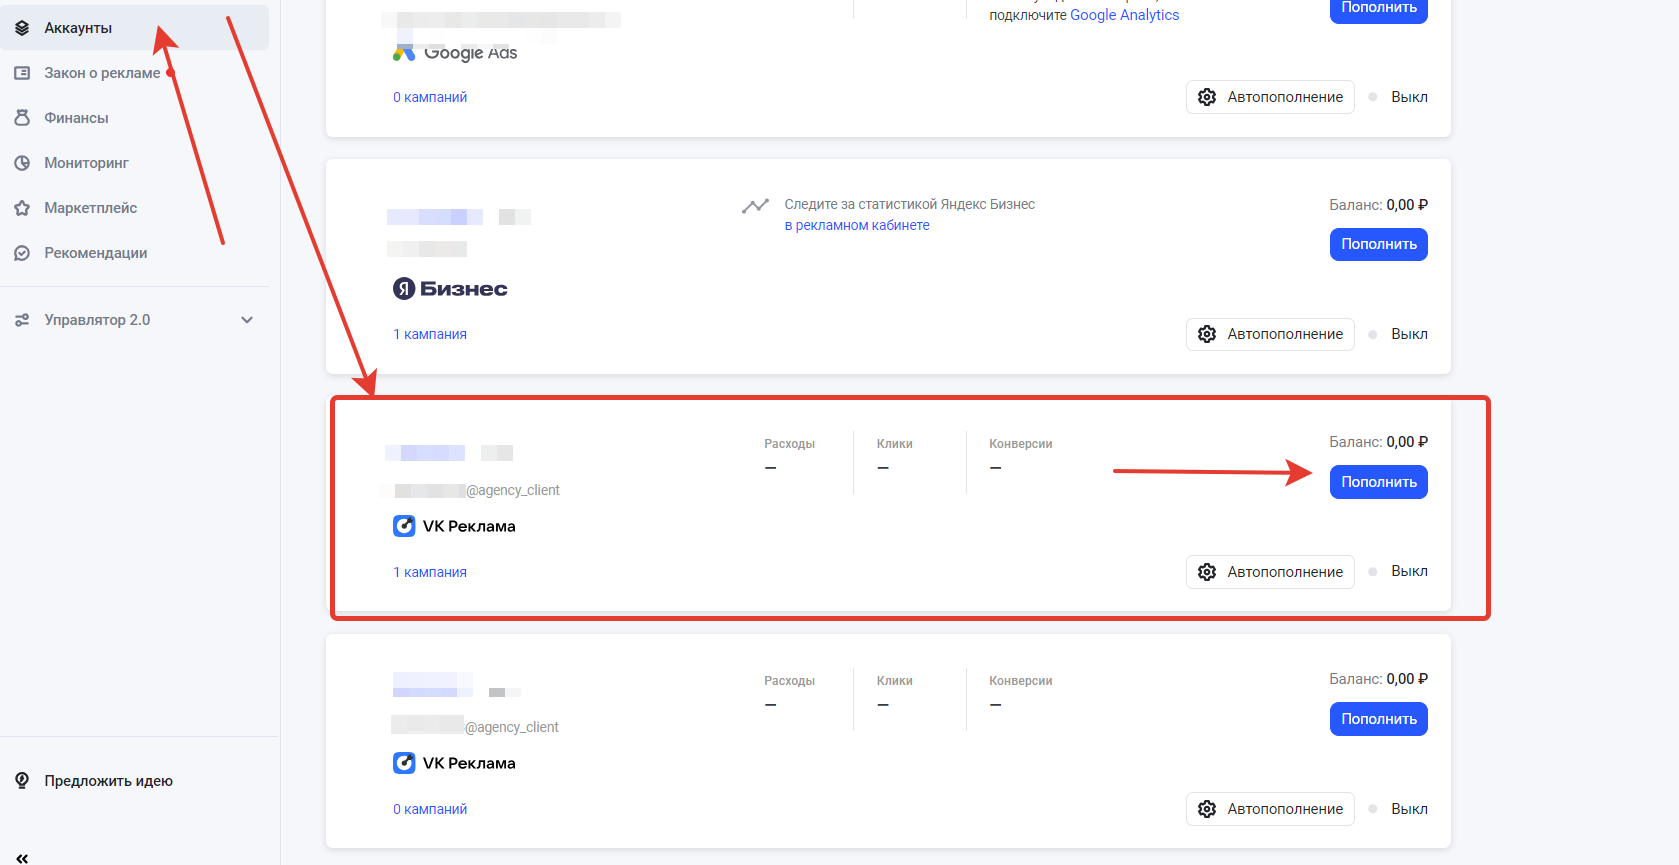Click the lightbulb icon next to Предложить идею
The width and height of the screenshot is (1679, 865).
point(22,781)
